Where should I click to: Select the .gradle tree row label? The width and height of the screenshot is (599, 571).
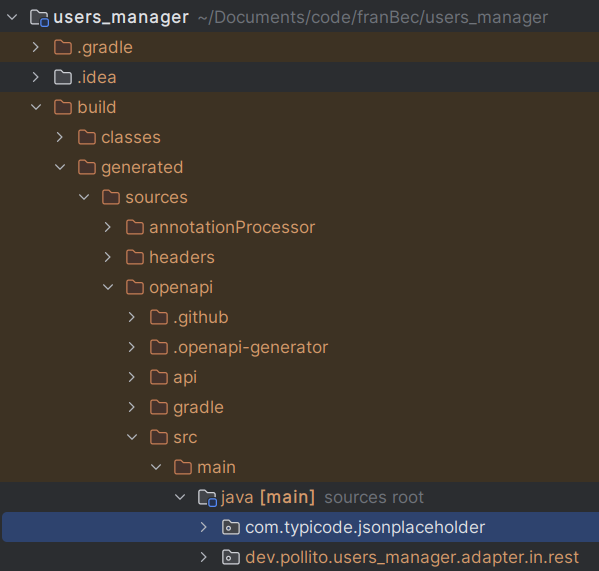[x=105, y=48]
